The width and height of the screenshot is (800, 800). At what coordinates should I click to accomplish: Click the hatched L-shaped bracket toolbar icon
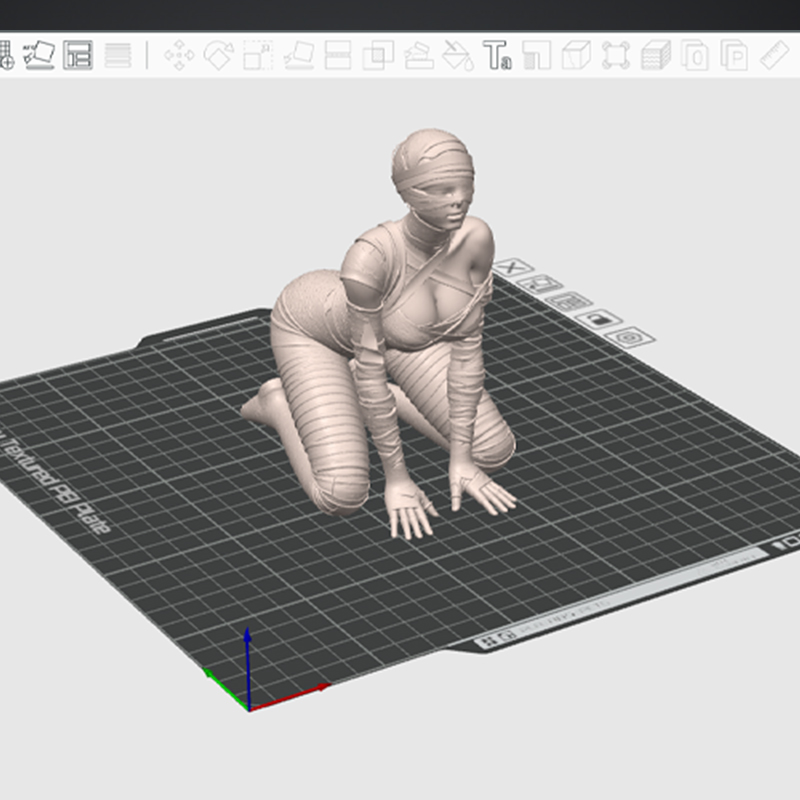[x=537, y=55]
